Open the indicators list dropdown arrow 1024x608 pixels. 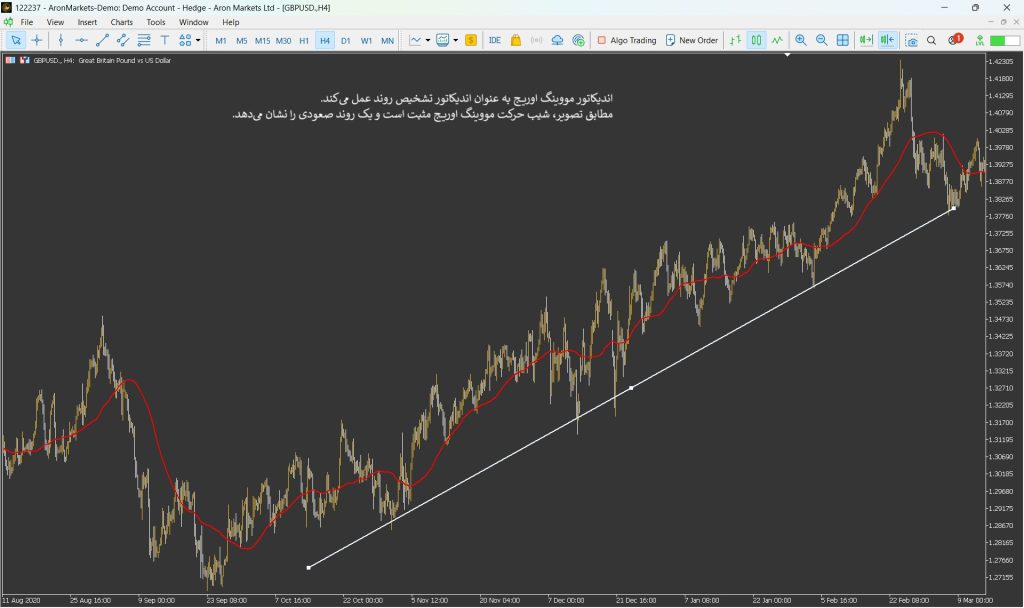428,40
